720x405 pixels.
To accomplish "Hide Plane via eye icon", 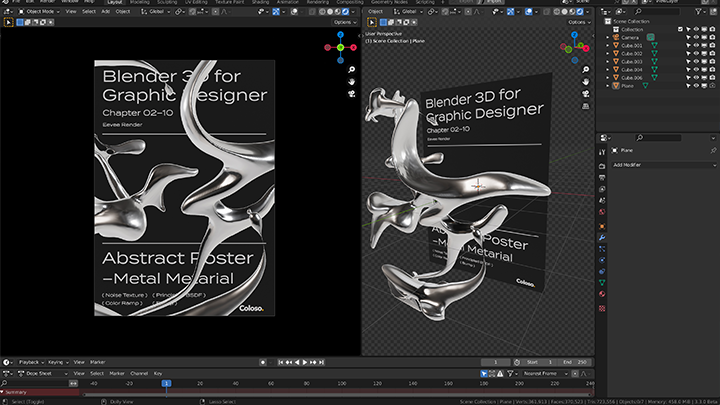I will pos(696,86).
